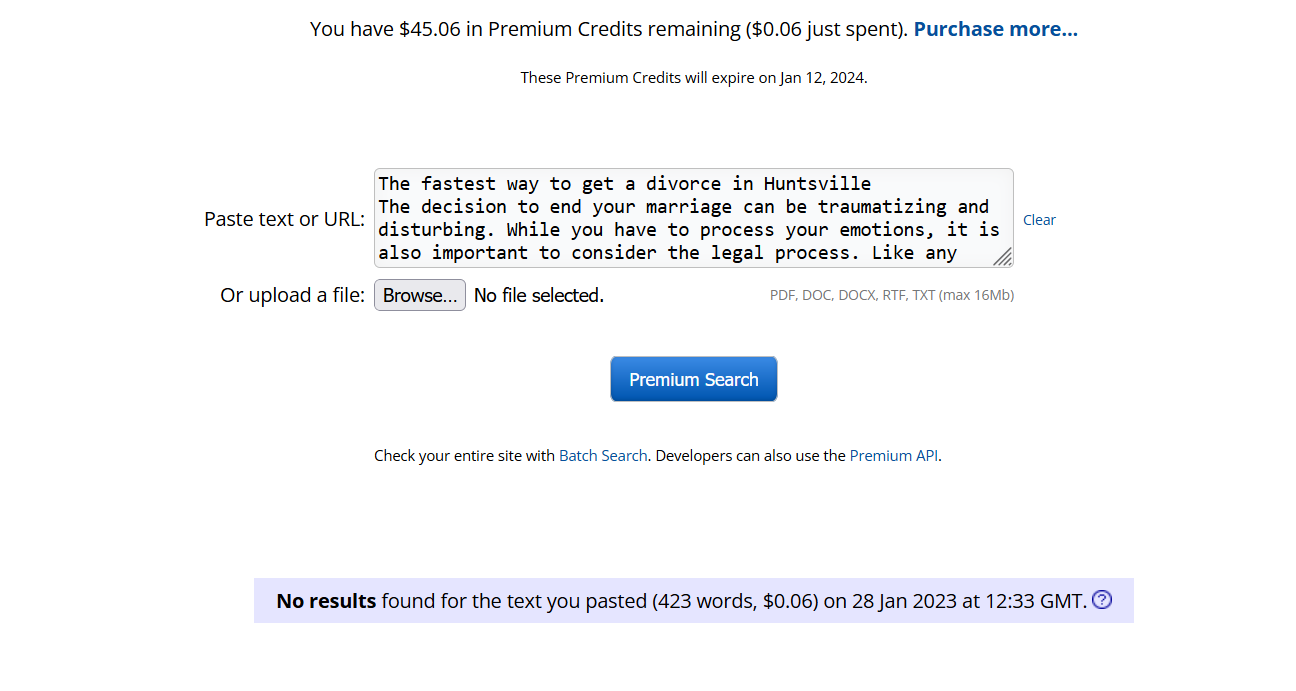1296x691 pixels.
Task: Click the 'Or upload a file:' label
Action: tap(292, 295)
